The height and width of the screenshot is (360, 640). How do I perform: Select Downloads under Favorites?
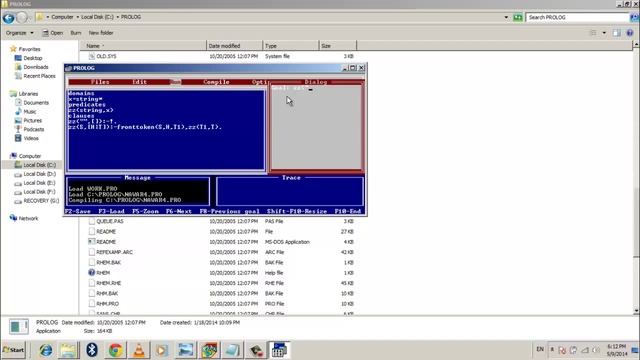[x=36, y=67]
